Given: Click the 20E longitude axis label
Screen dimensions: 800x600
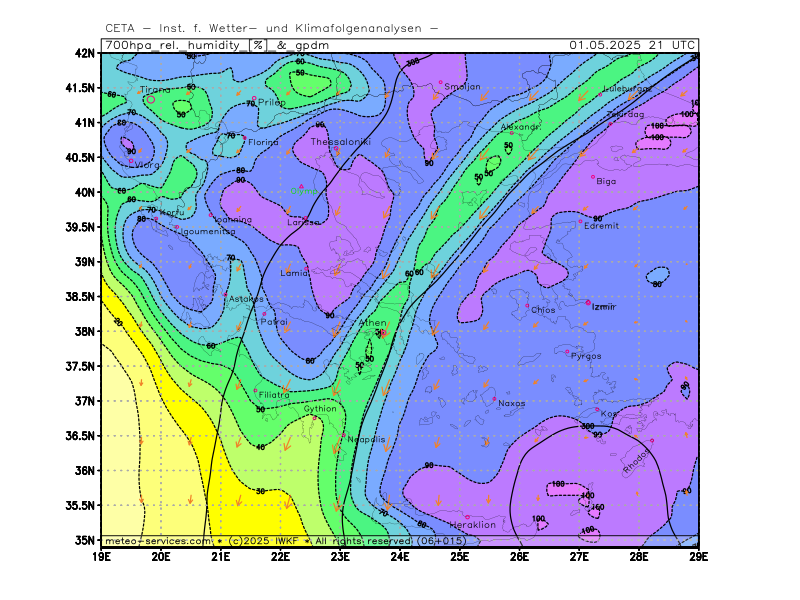Looking at the screenshot, I should (161, 557).
